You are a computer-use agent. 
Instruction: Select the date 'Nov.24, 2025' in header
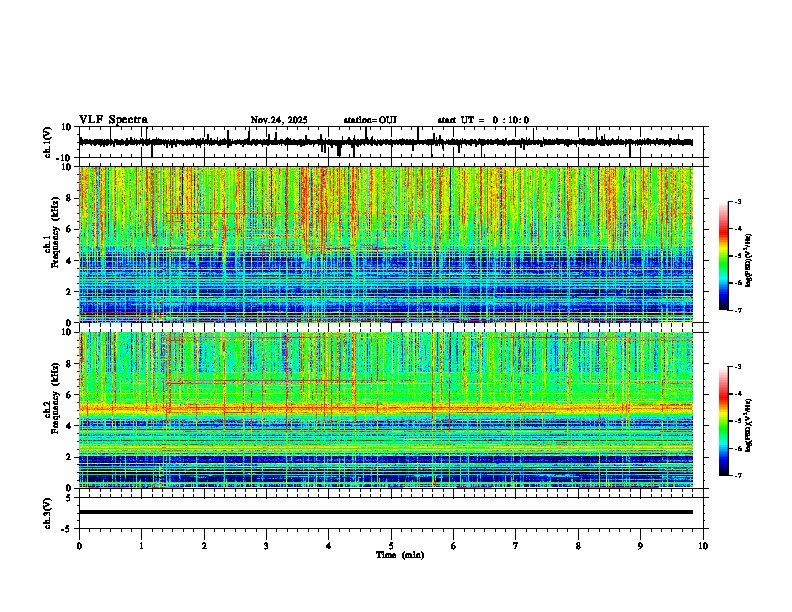coord(279,120)
